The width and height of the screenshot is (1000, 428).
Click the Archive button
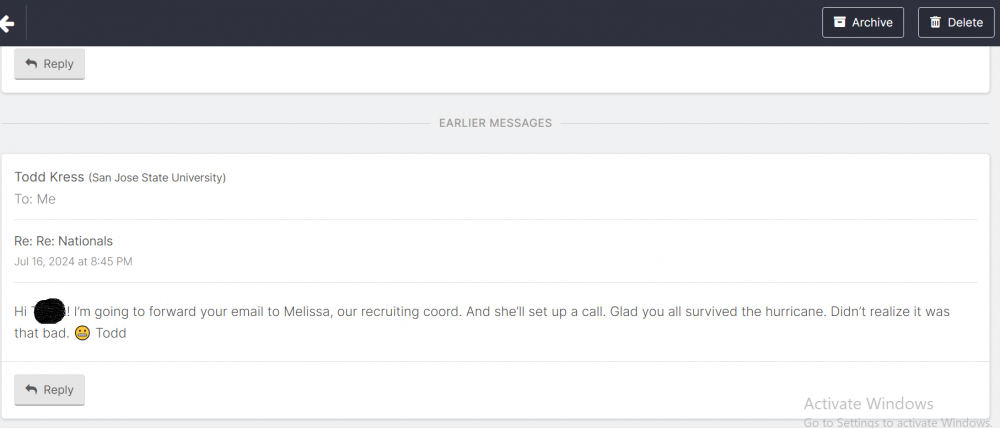[863, 22]
